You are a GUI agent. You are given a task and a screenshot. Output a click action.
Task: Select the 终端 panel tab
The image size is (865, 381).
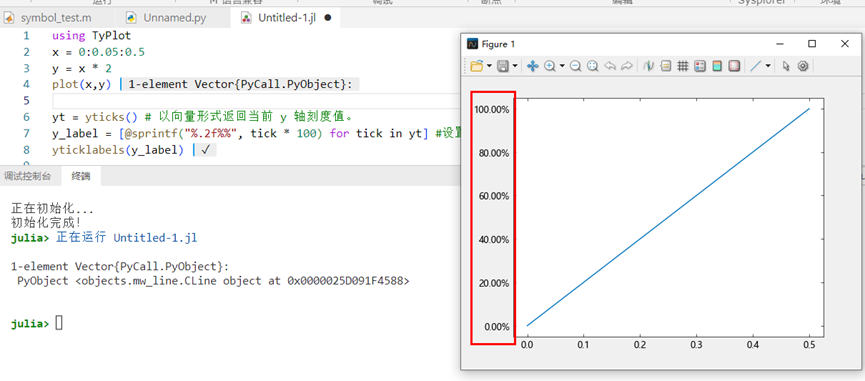tap(81, 176)
